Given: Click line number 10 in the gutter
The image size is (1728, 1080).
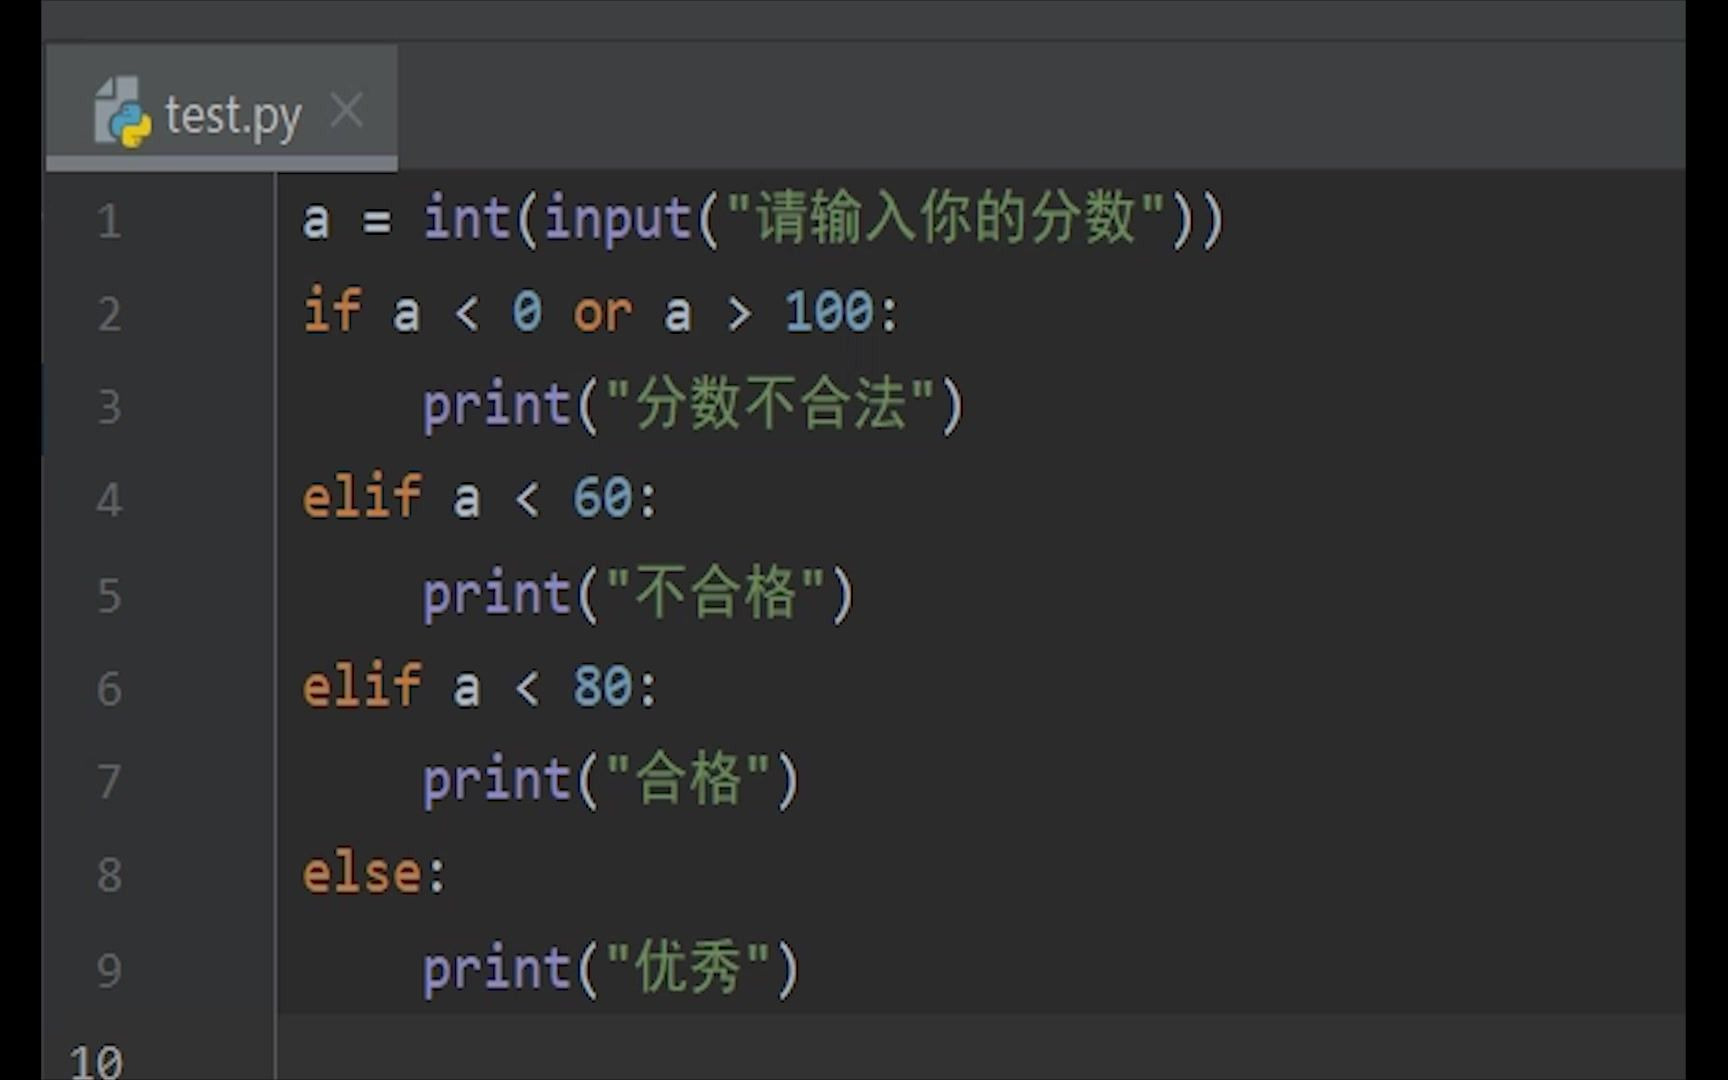Looking at the screenshot, I should tap(97, 1060).
